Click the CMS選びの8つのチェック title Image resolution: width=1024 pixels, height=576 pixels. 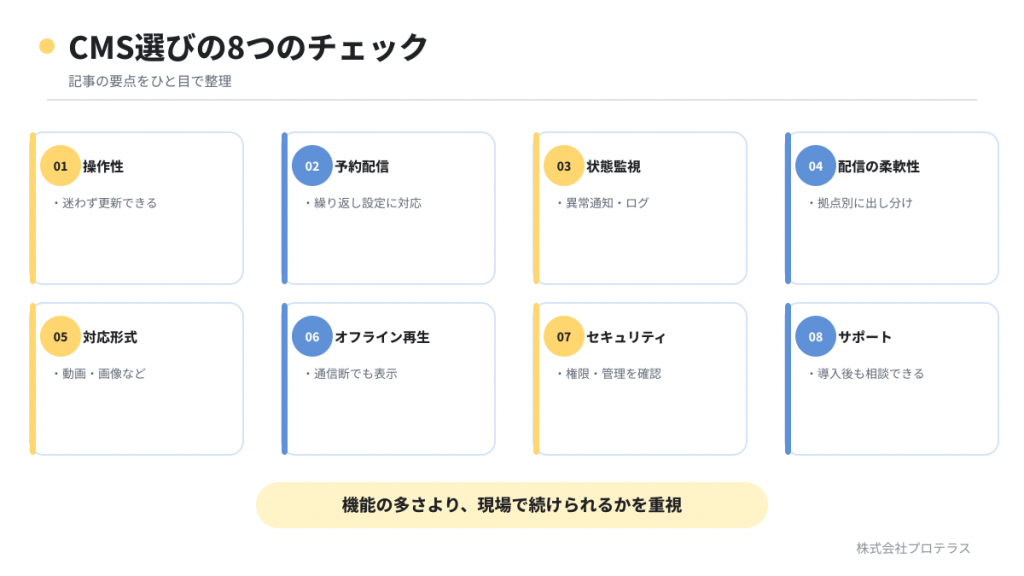pos(248,47)
